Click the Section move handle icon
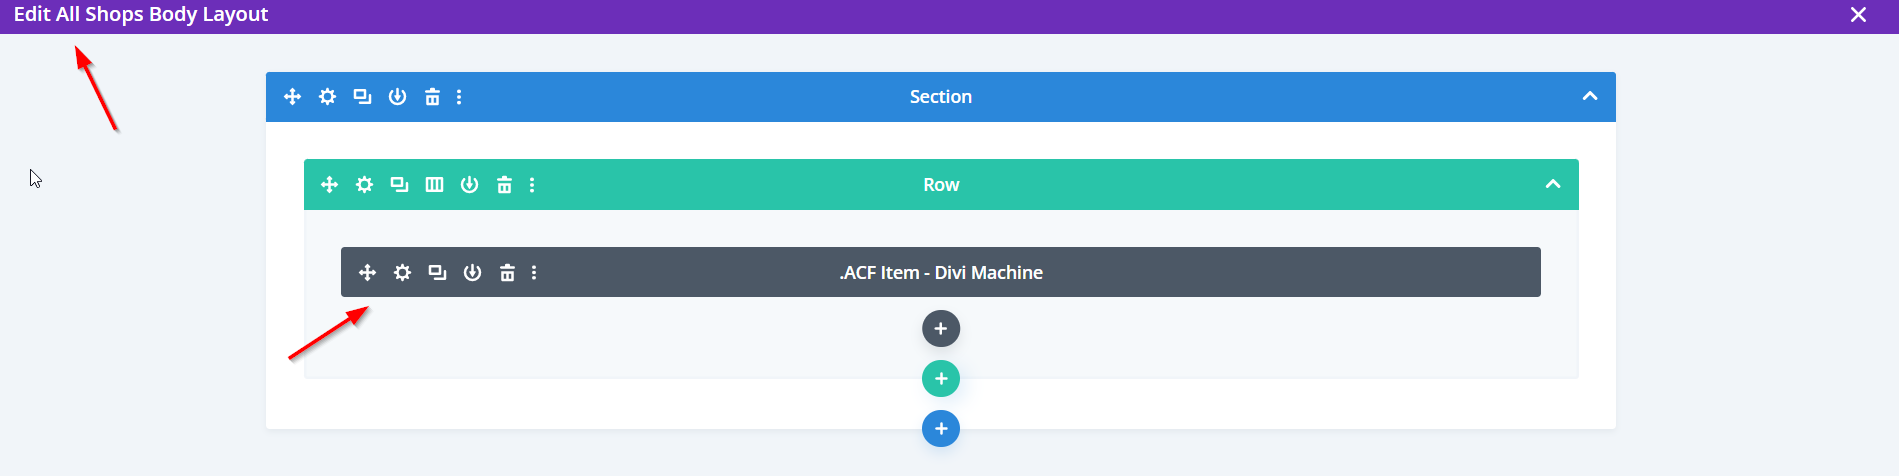 tap(292, 97)
